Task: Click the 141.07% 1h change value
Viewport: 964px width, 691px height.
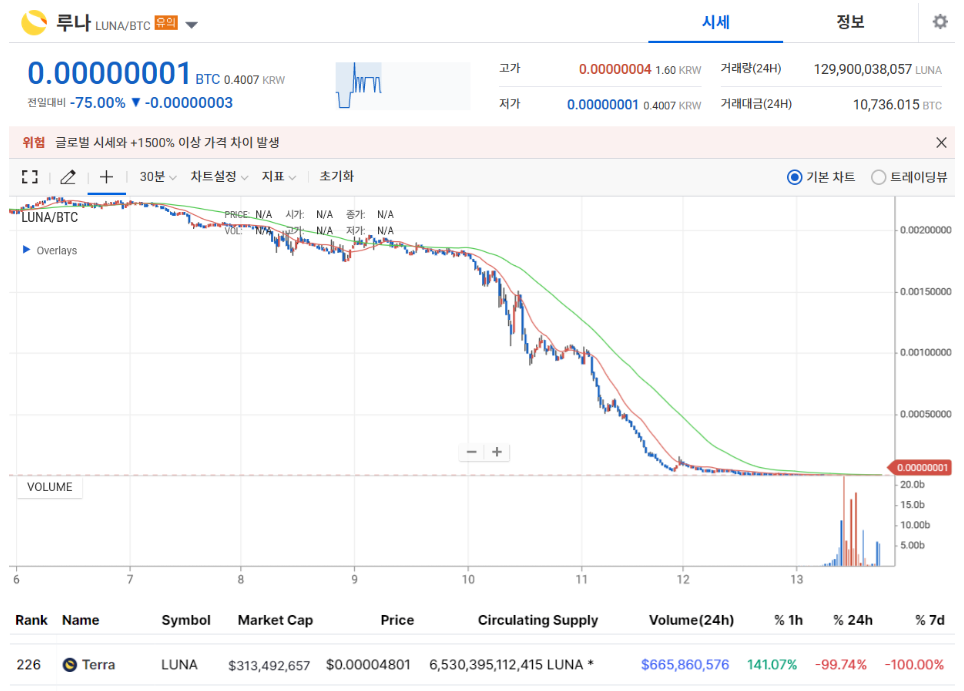Action: pyautogui.click(x=772, y=665)
